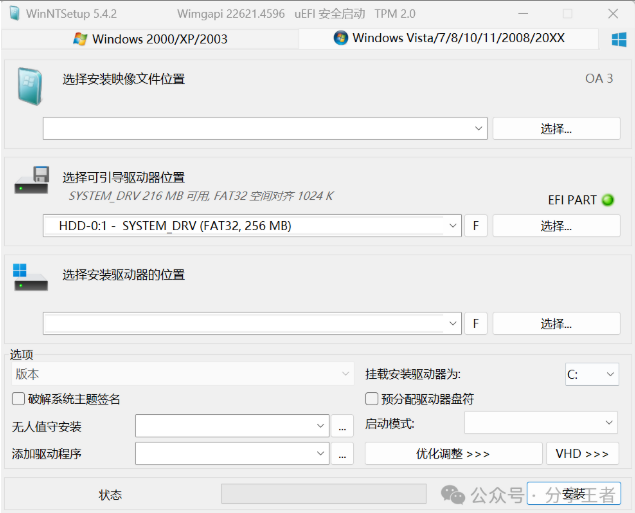Click the green EFI PART status light

pos(606,200)
